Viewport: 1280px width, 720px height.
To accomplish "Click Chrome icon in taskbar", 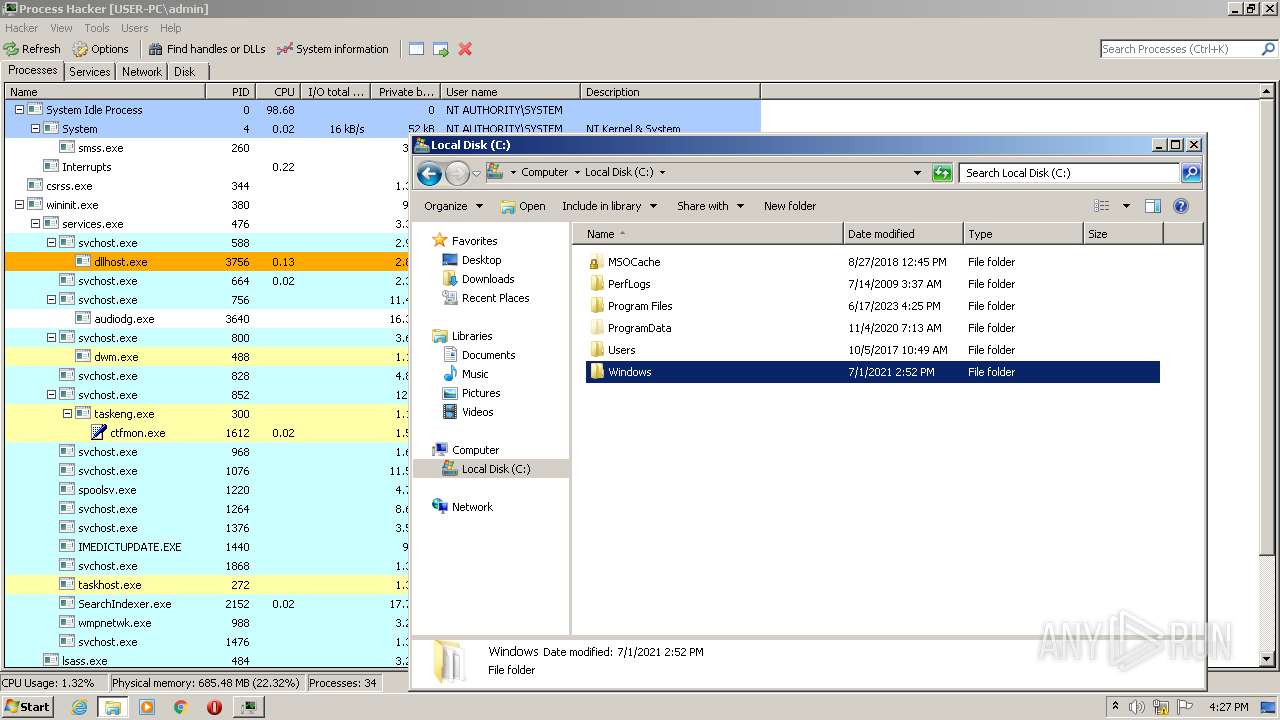I will 181,707.
